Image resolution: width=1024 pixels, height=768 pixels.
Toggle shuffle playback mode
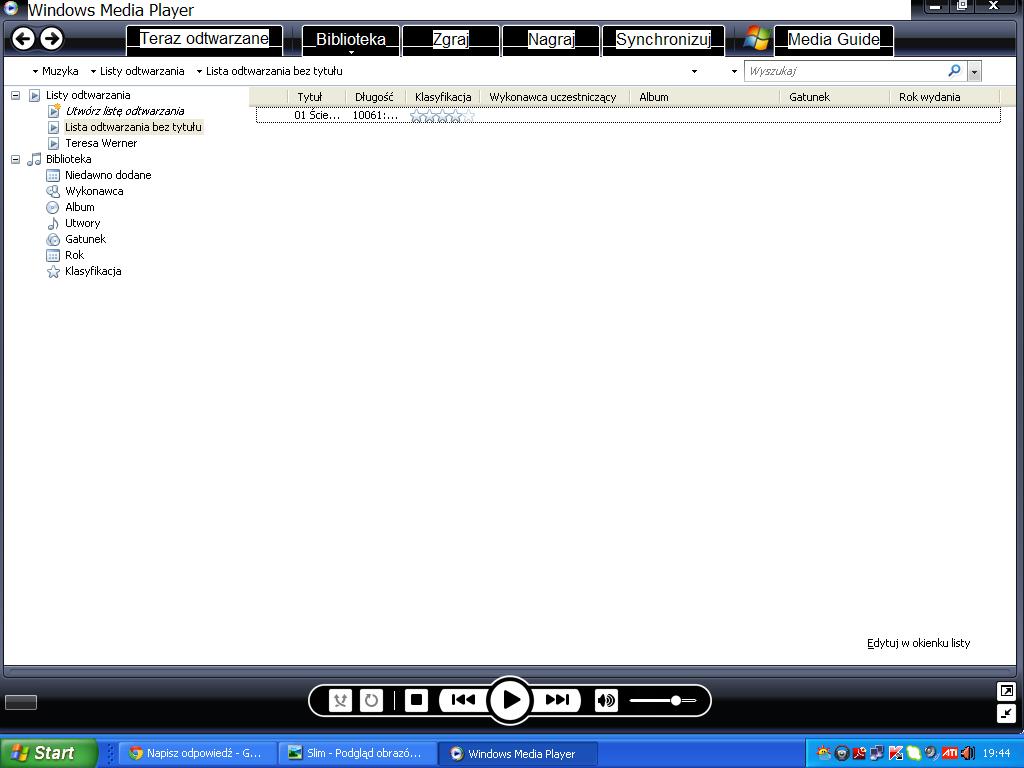tap(340, 701)
